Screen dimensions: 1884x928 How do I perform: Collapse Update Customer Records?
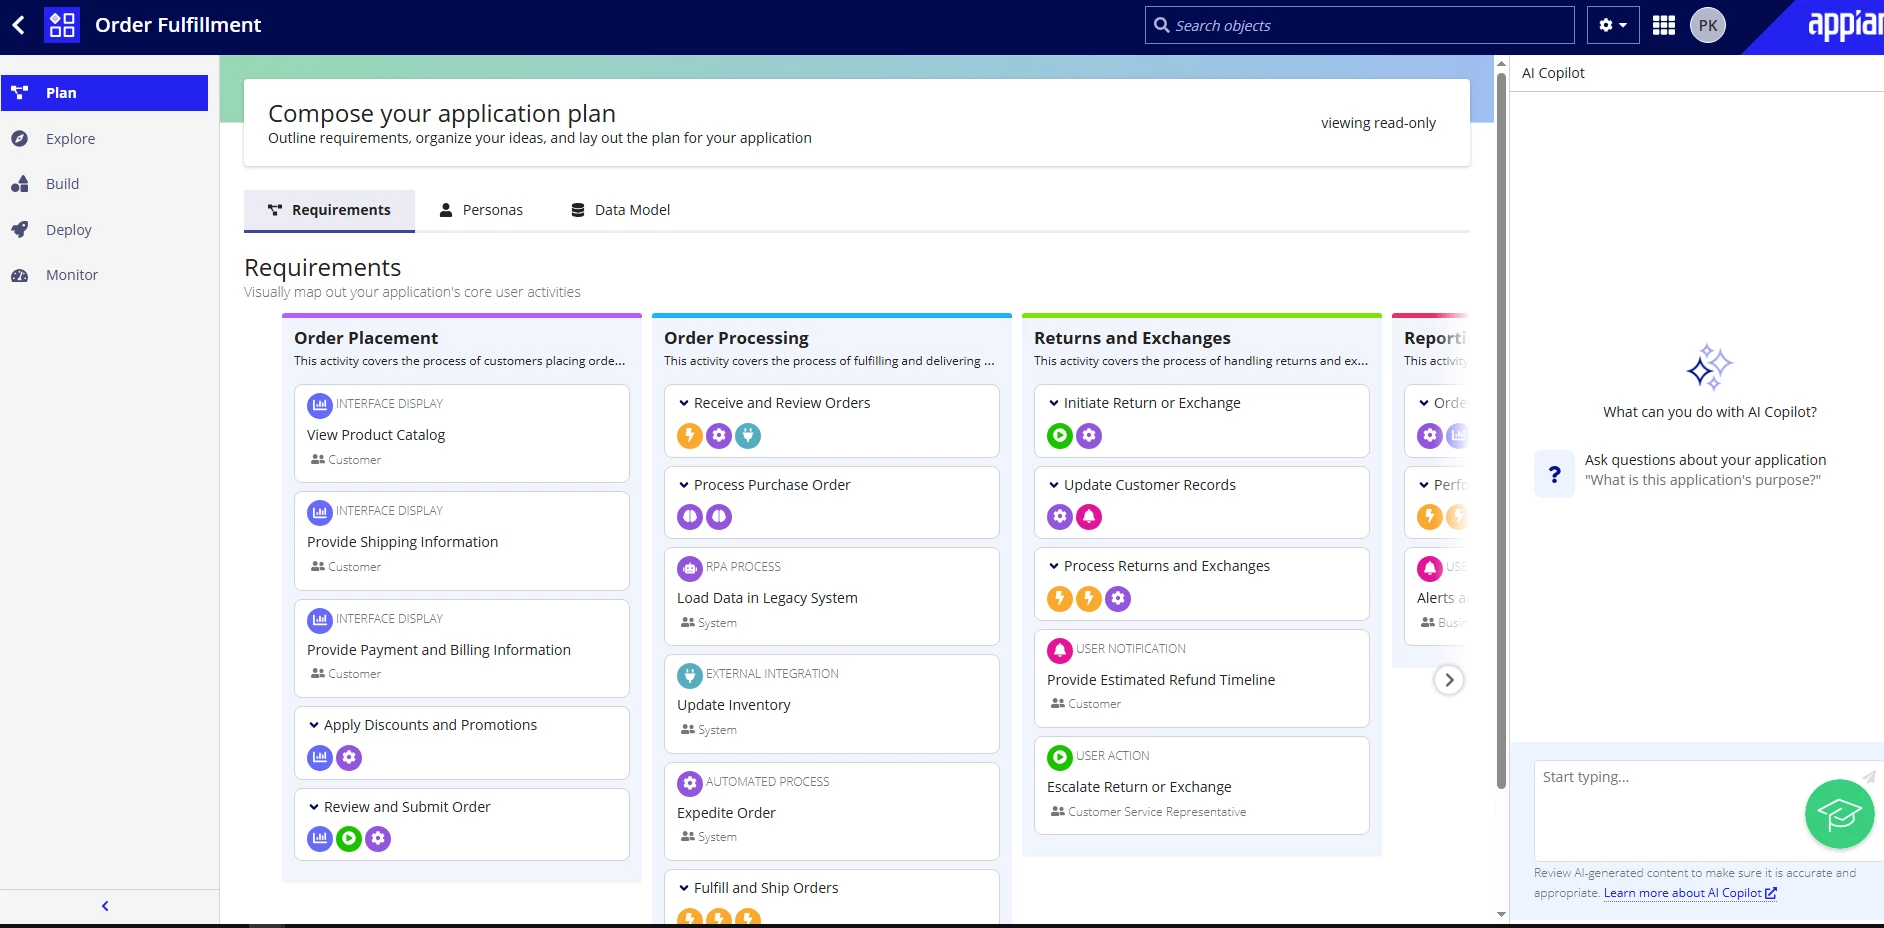coord(1054,485)
